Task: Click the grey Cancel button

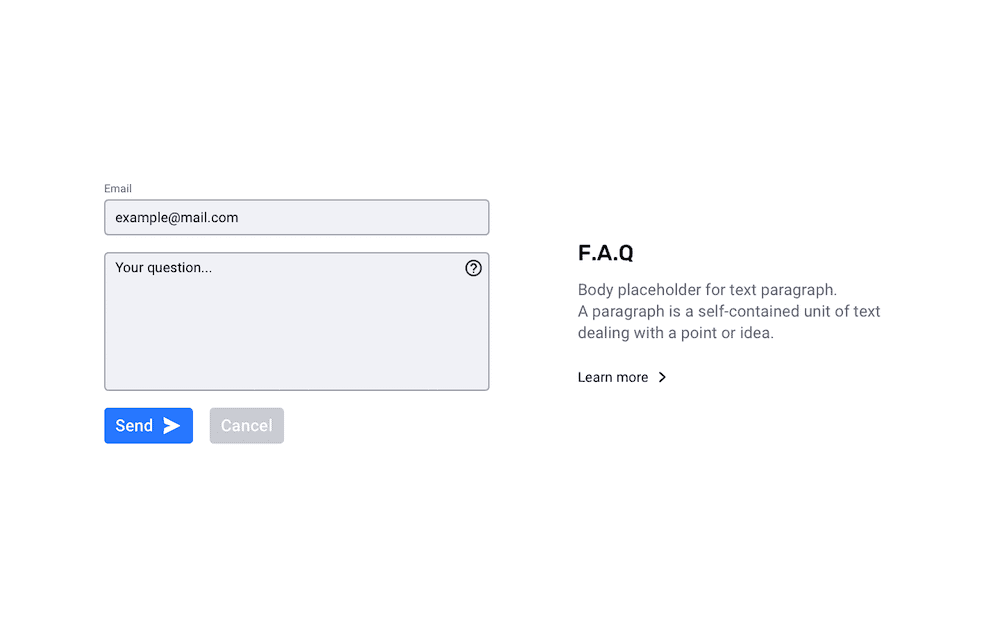Action: [247, 425]
